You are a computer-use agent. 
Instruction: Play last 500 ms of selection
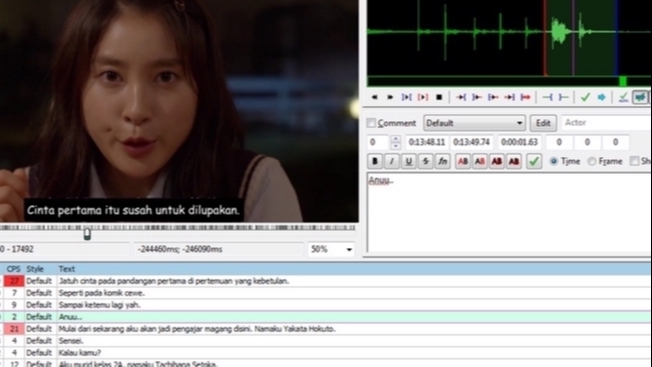[x=509, y=97]
